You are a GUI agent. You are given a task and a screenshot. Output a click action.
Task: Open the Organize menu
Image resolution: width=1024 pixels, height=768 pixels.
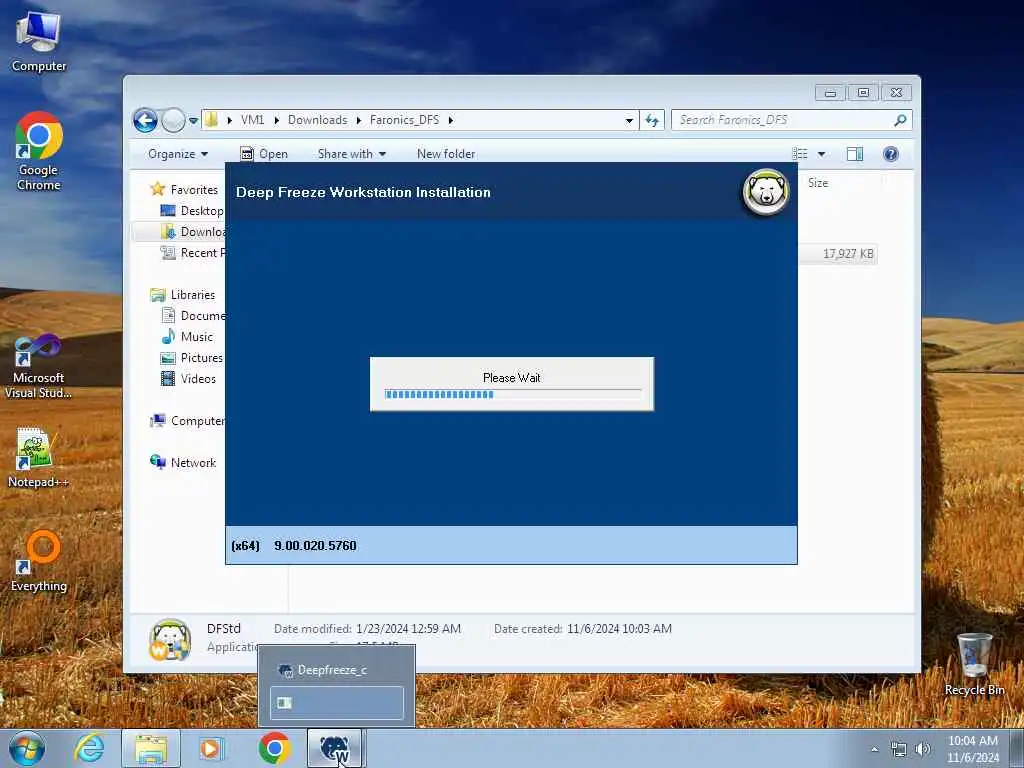coord(178,154)
